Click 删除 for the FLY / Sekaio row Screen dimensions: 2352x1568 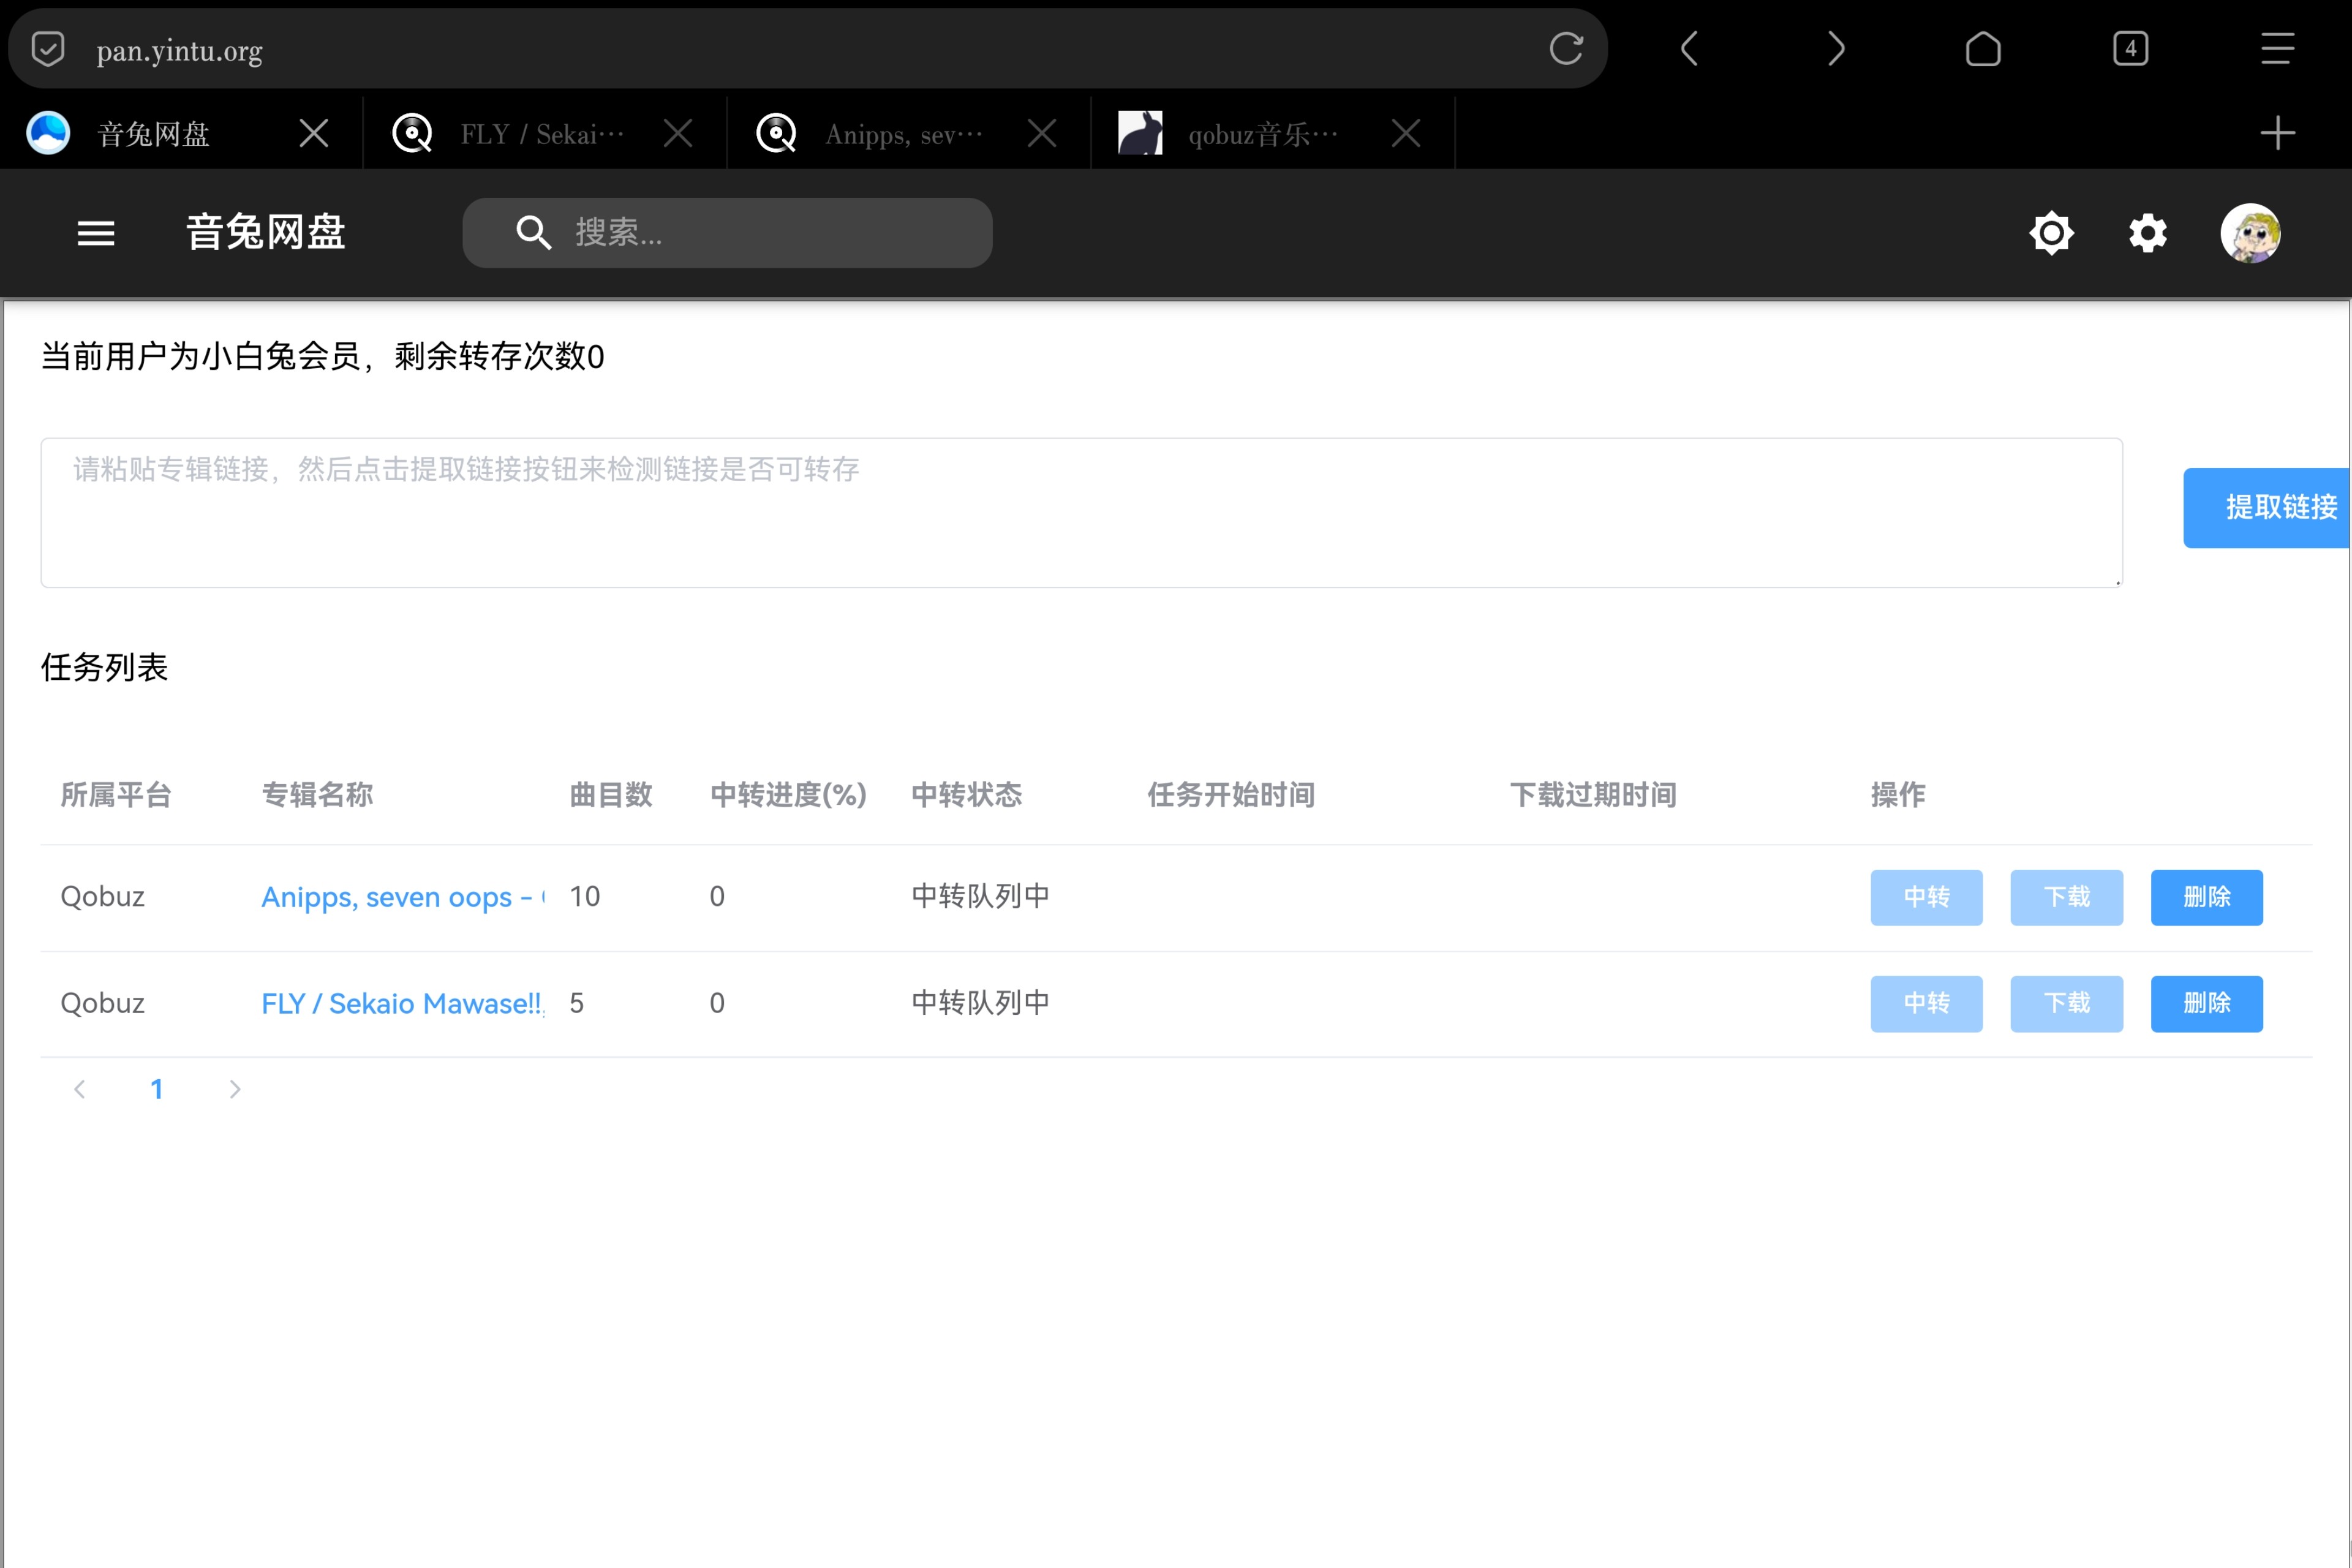(2206, 1003)
